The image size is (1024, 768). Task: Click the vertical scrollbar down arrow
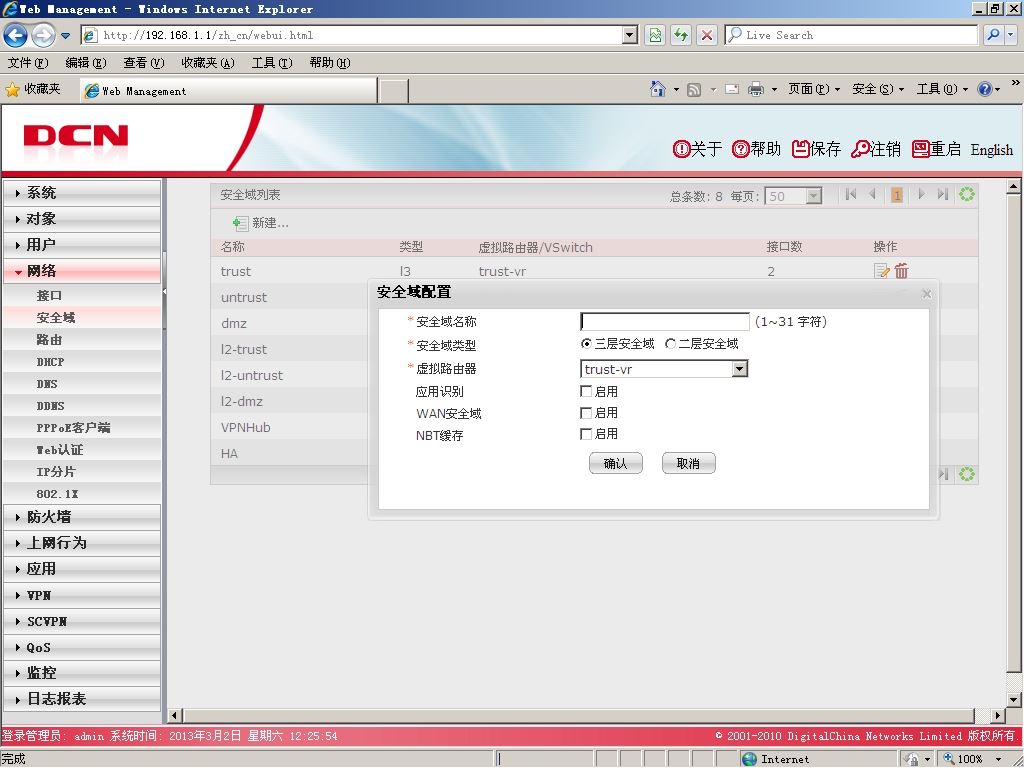point(1014,699)
